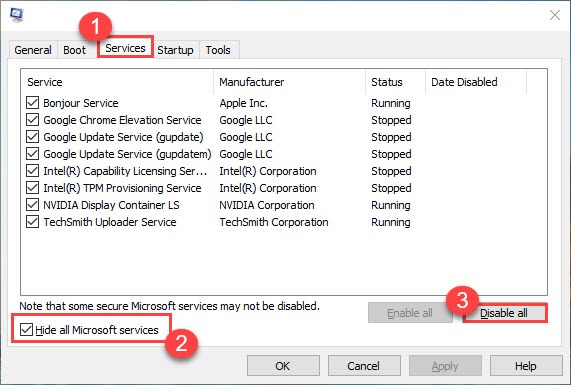Uncheck Intel(R) TPM Provisioning Service

(32, 188)
